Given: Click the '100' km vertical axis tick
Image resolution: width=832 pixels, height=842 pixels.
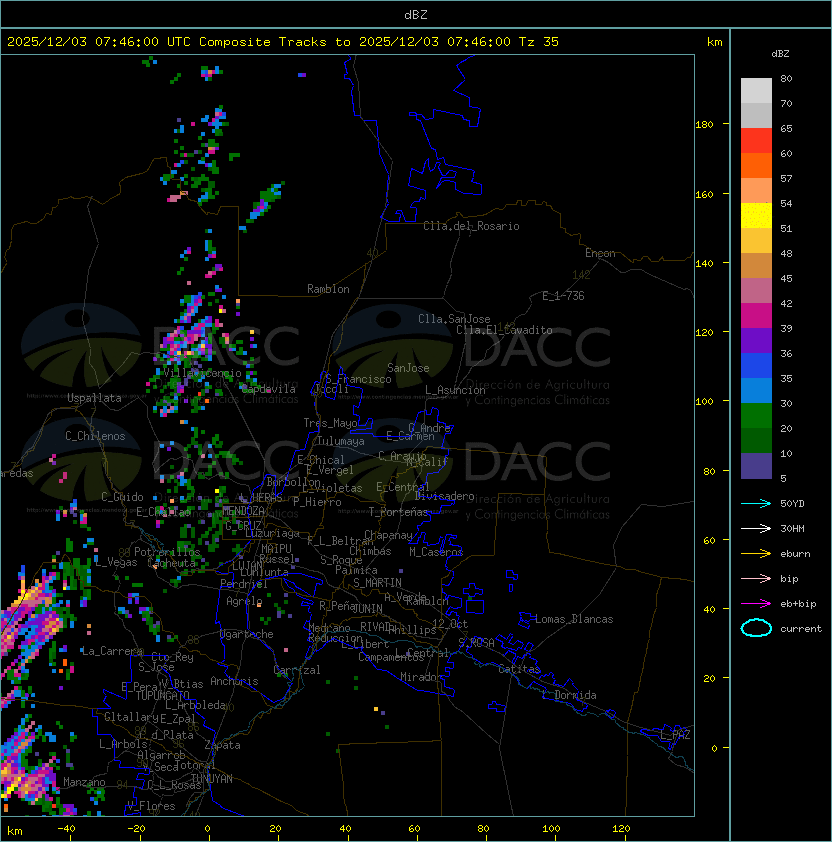Looking at the screenshot, I should pos(704,401).
